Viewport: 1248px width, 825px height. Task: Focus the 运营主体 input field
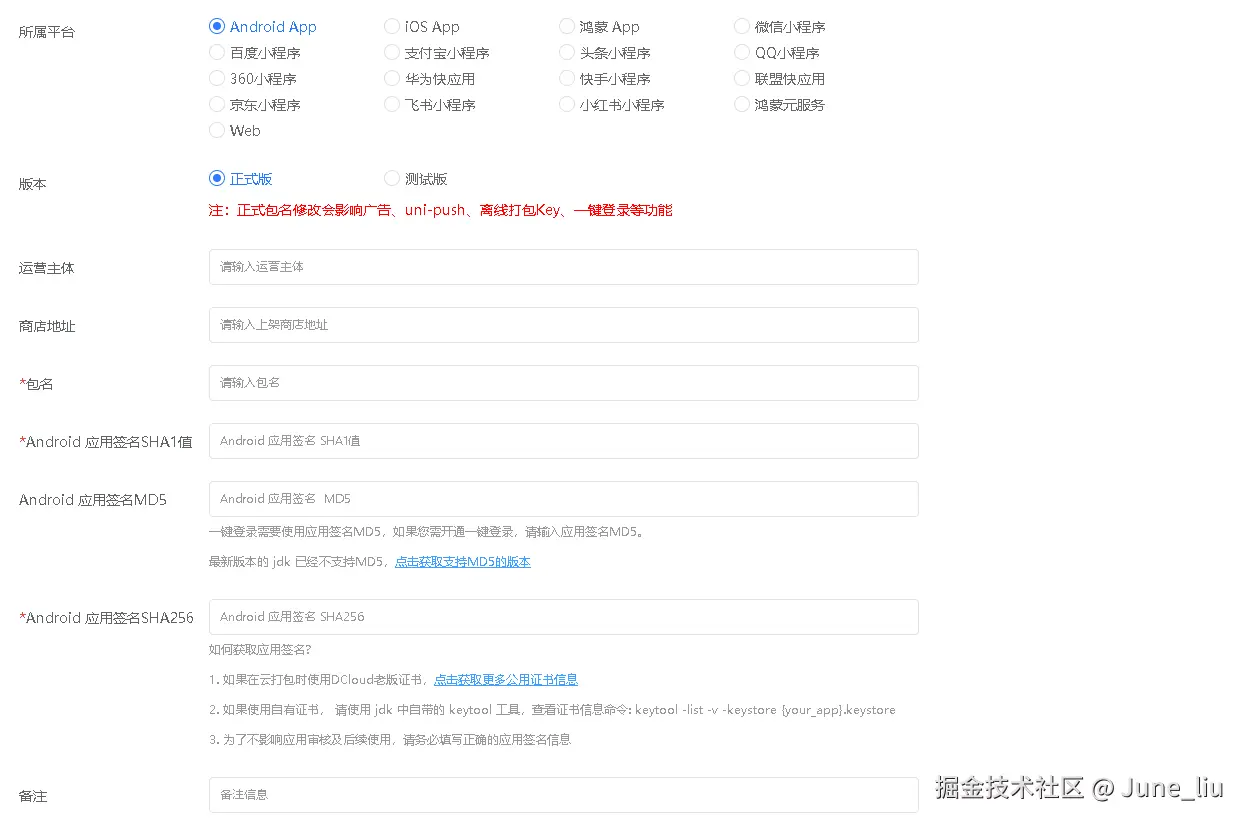tap(563, 267)
